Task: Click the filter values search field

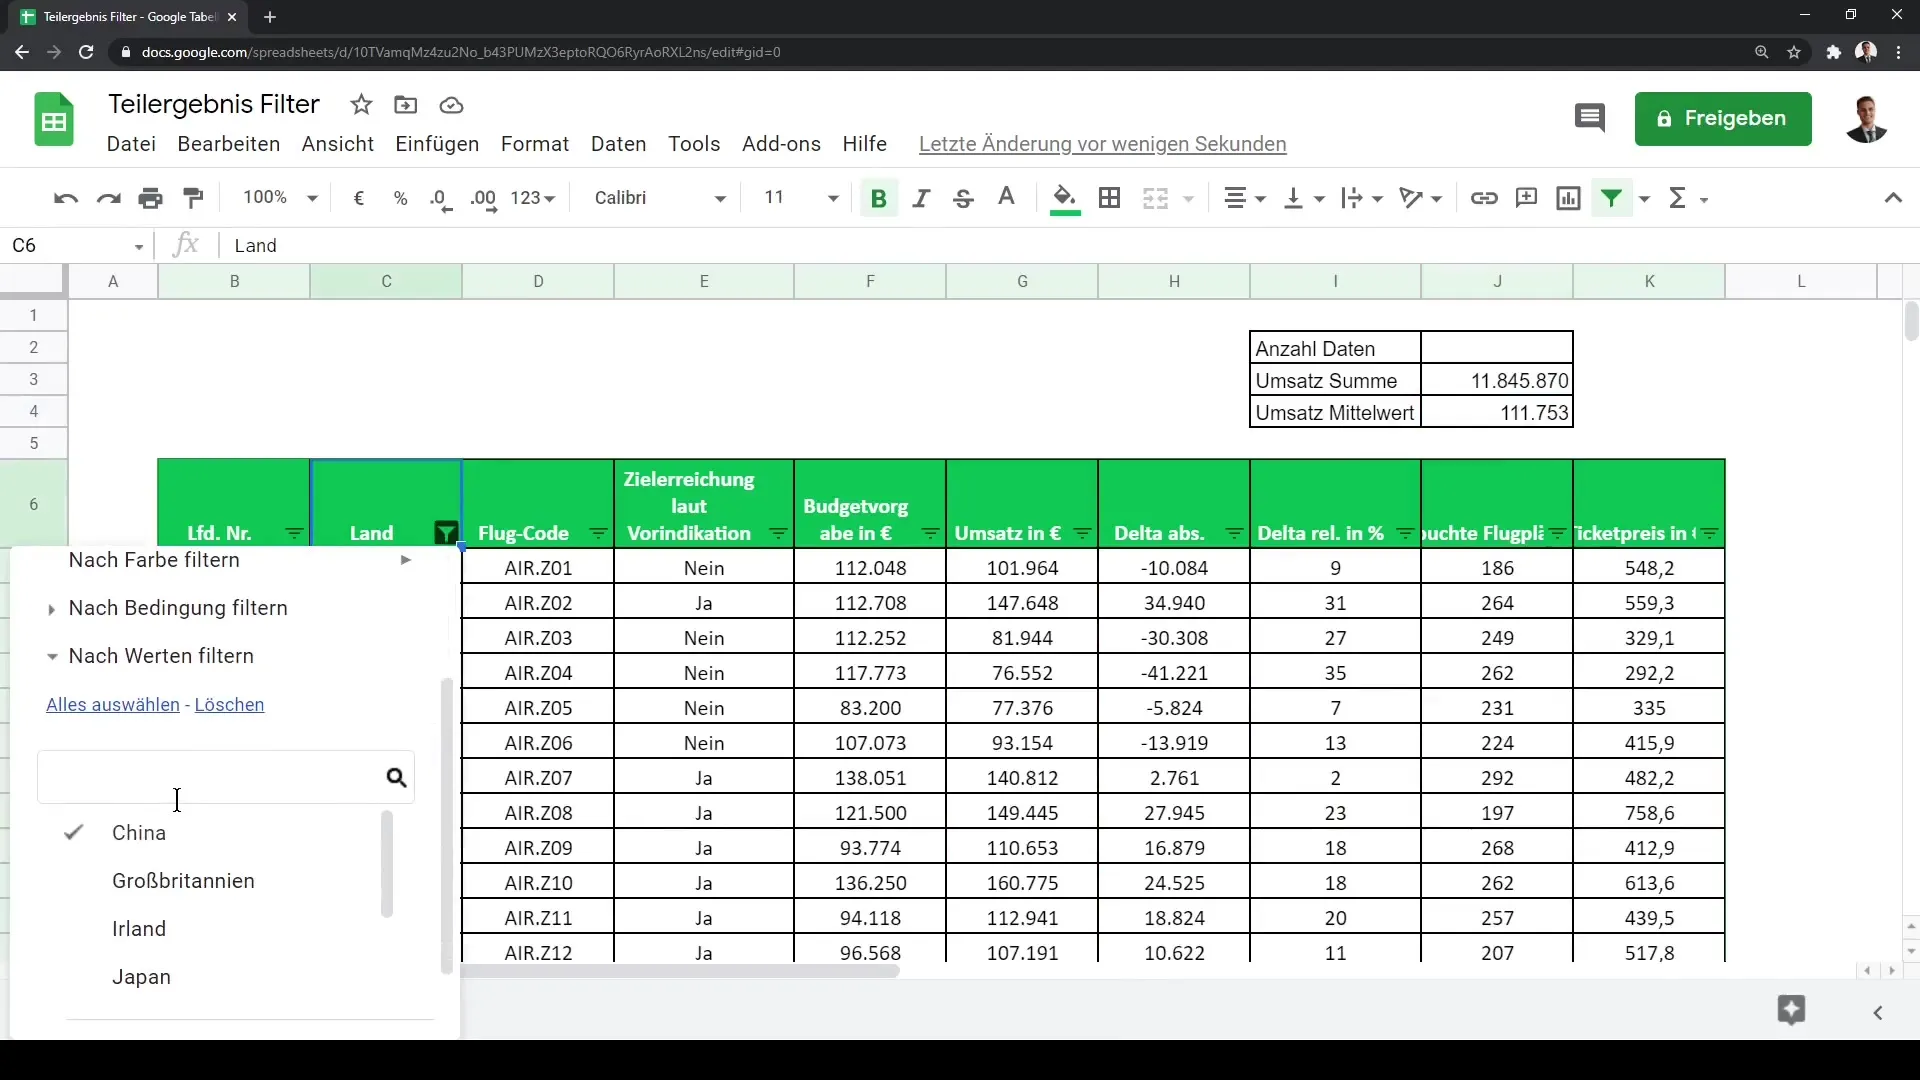Action: pos(226,778)
